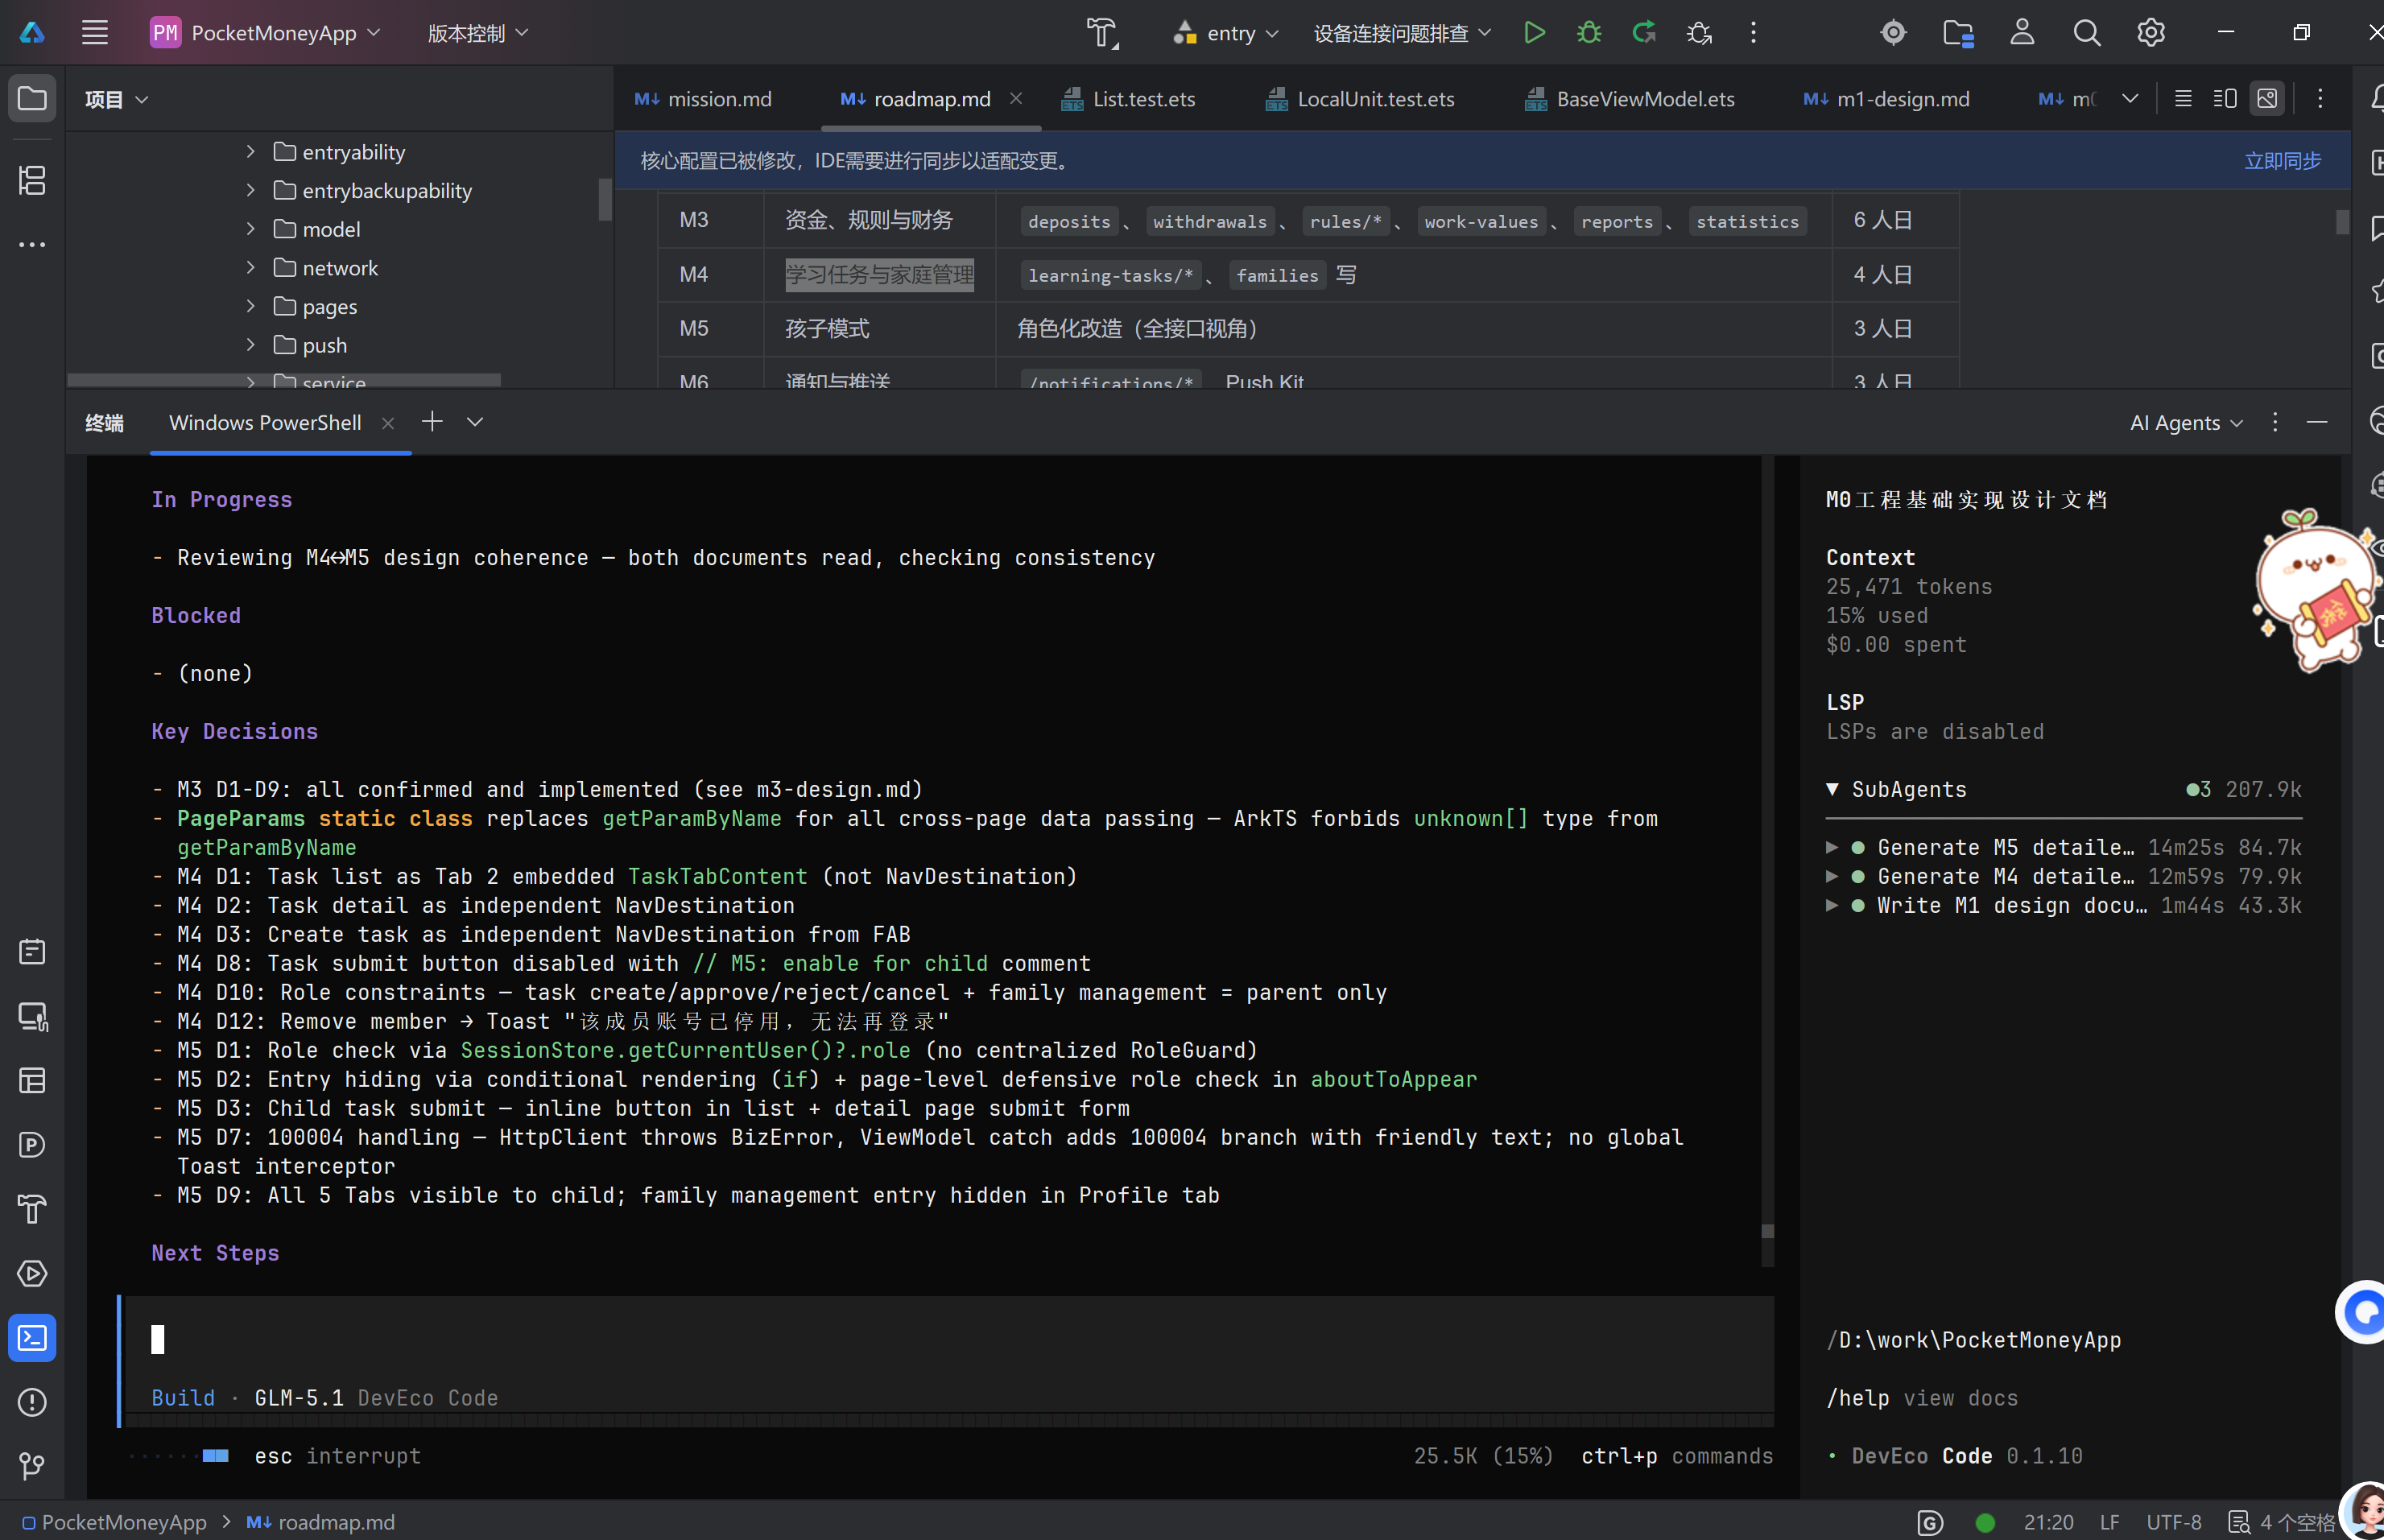Screen dimensions: 2384x1540
Task: Open the Project tool window folder icon
Action: pyautogui.click(x=32, y=99)
